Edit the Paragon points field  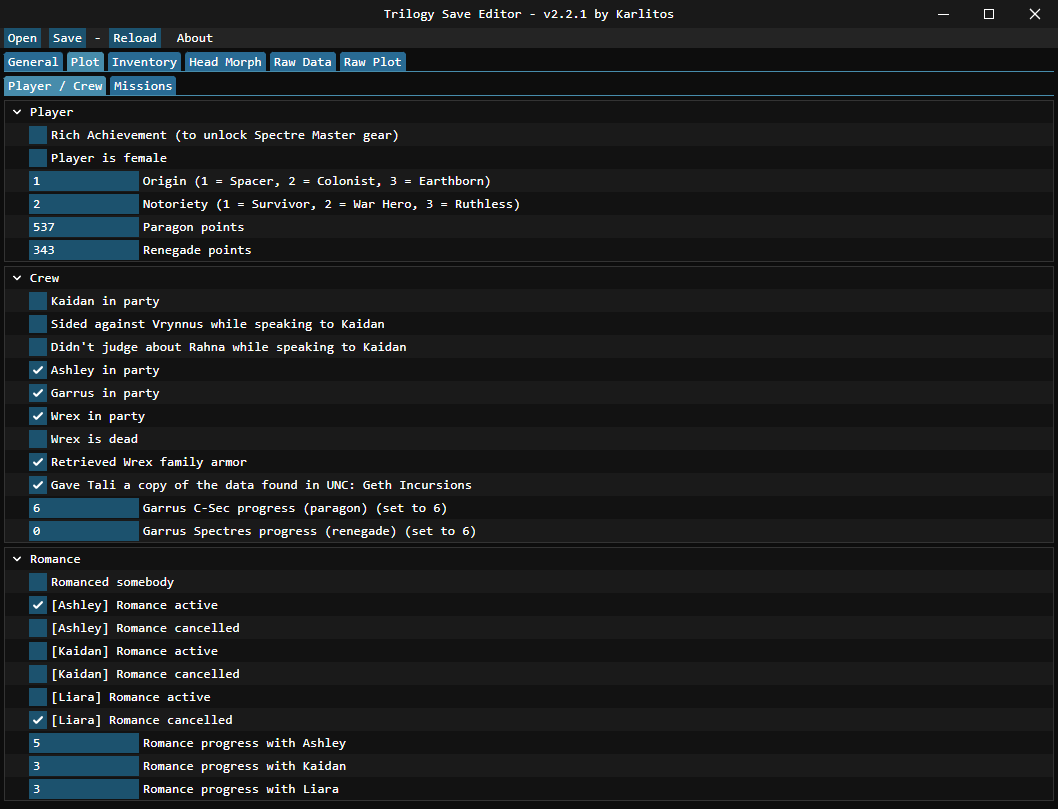84,227
